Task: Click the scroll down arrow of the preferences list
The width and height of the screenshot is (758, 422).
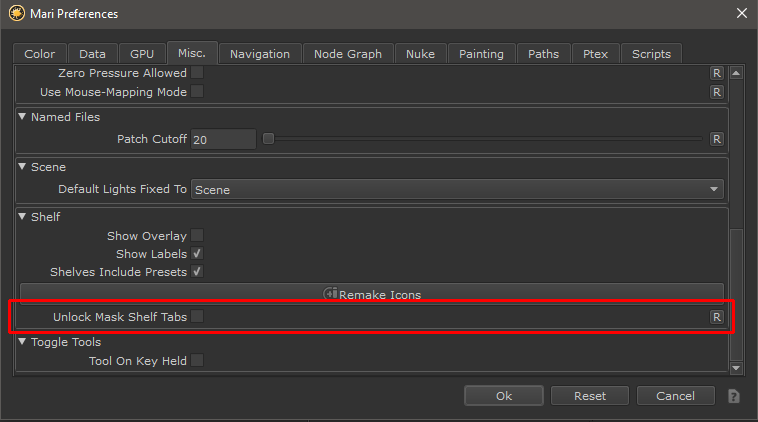Action: pyautogui.click(x=737, y=367)
